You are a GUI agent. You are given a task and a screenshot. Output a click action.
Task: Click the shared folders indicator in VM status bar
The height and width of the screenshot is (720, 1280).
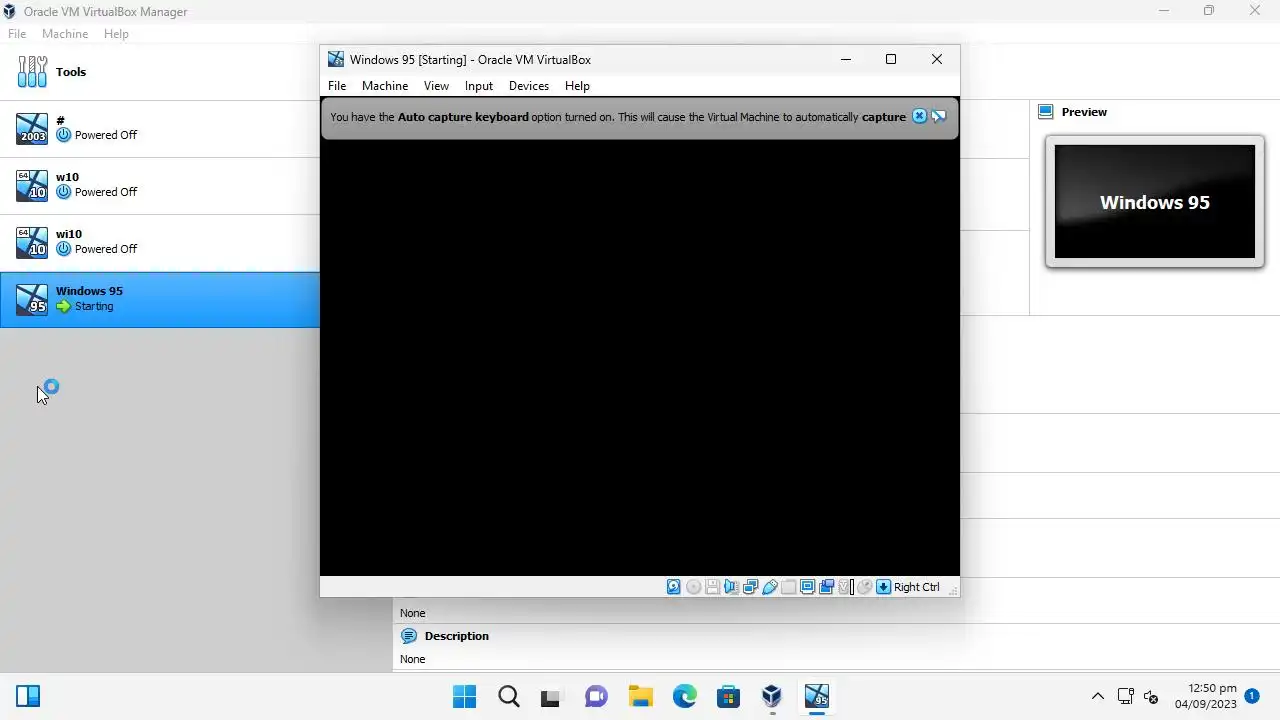point(788,587)
